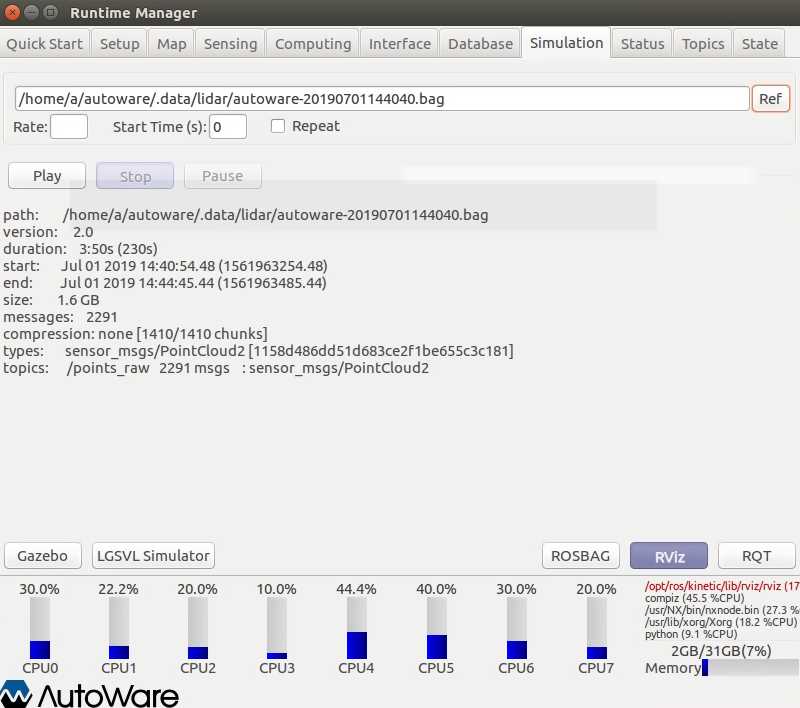Click the 'version: 2.0' line
This screenshot has width=800, height=708.
coord(48,232)
